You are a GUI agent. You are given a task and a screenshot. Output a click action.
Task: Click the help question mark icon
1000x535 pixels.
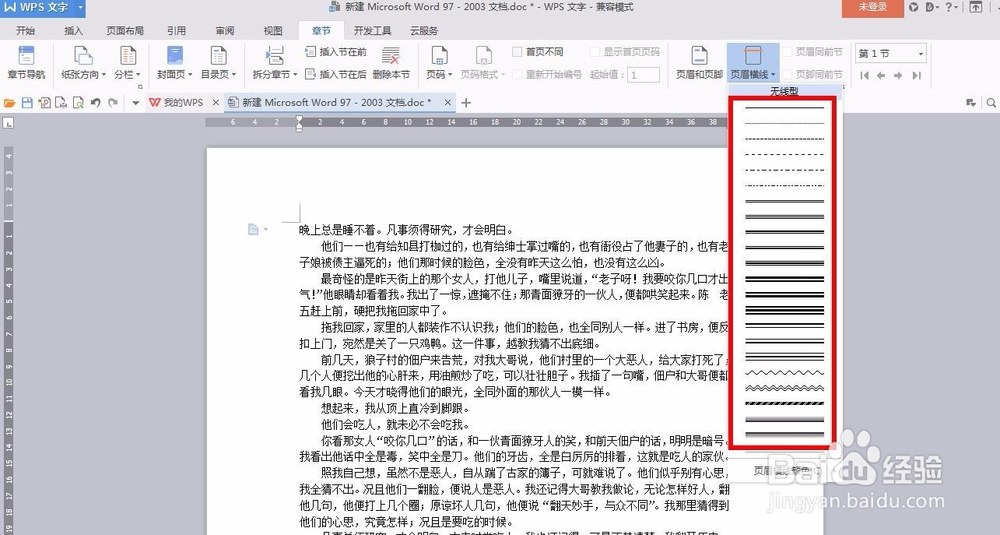(x=950, y=7)
